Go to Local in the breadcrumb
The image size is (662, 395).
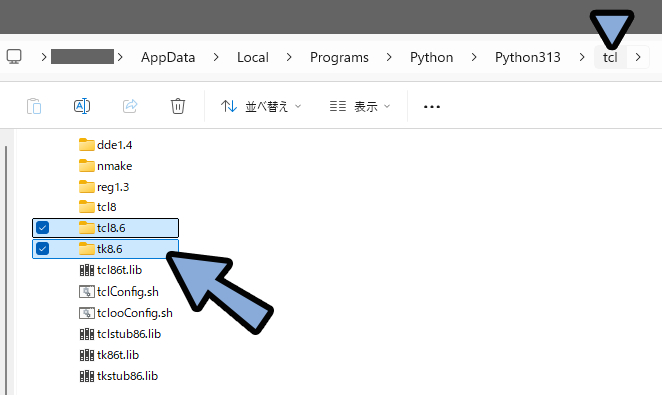[x=252, y=57]
